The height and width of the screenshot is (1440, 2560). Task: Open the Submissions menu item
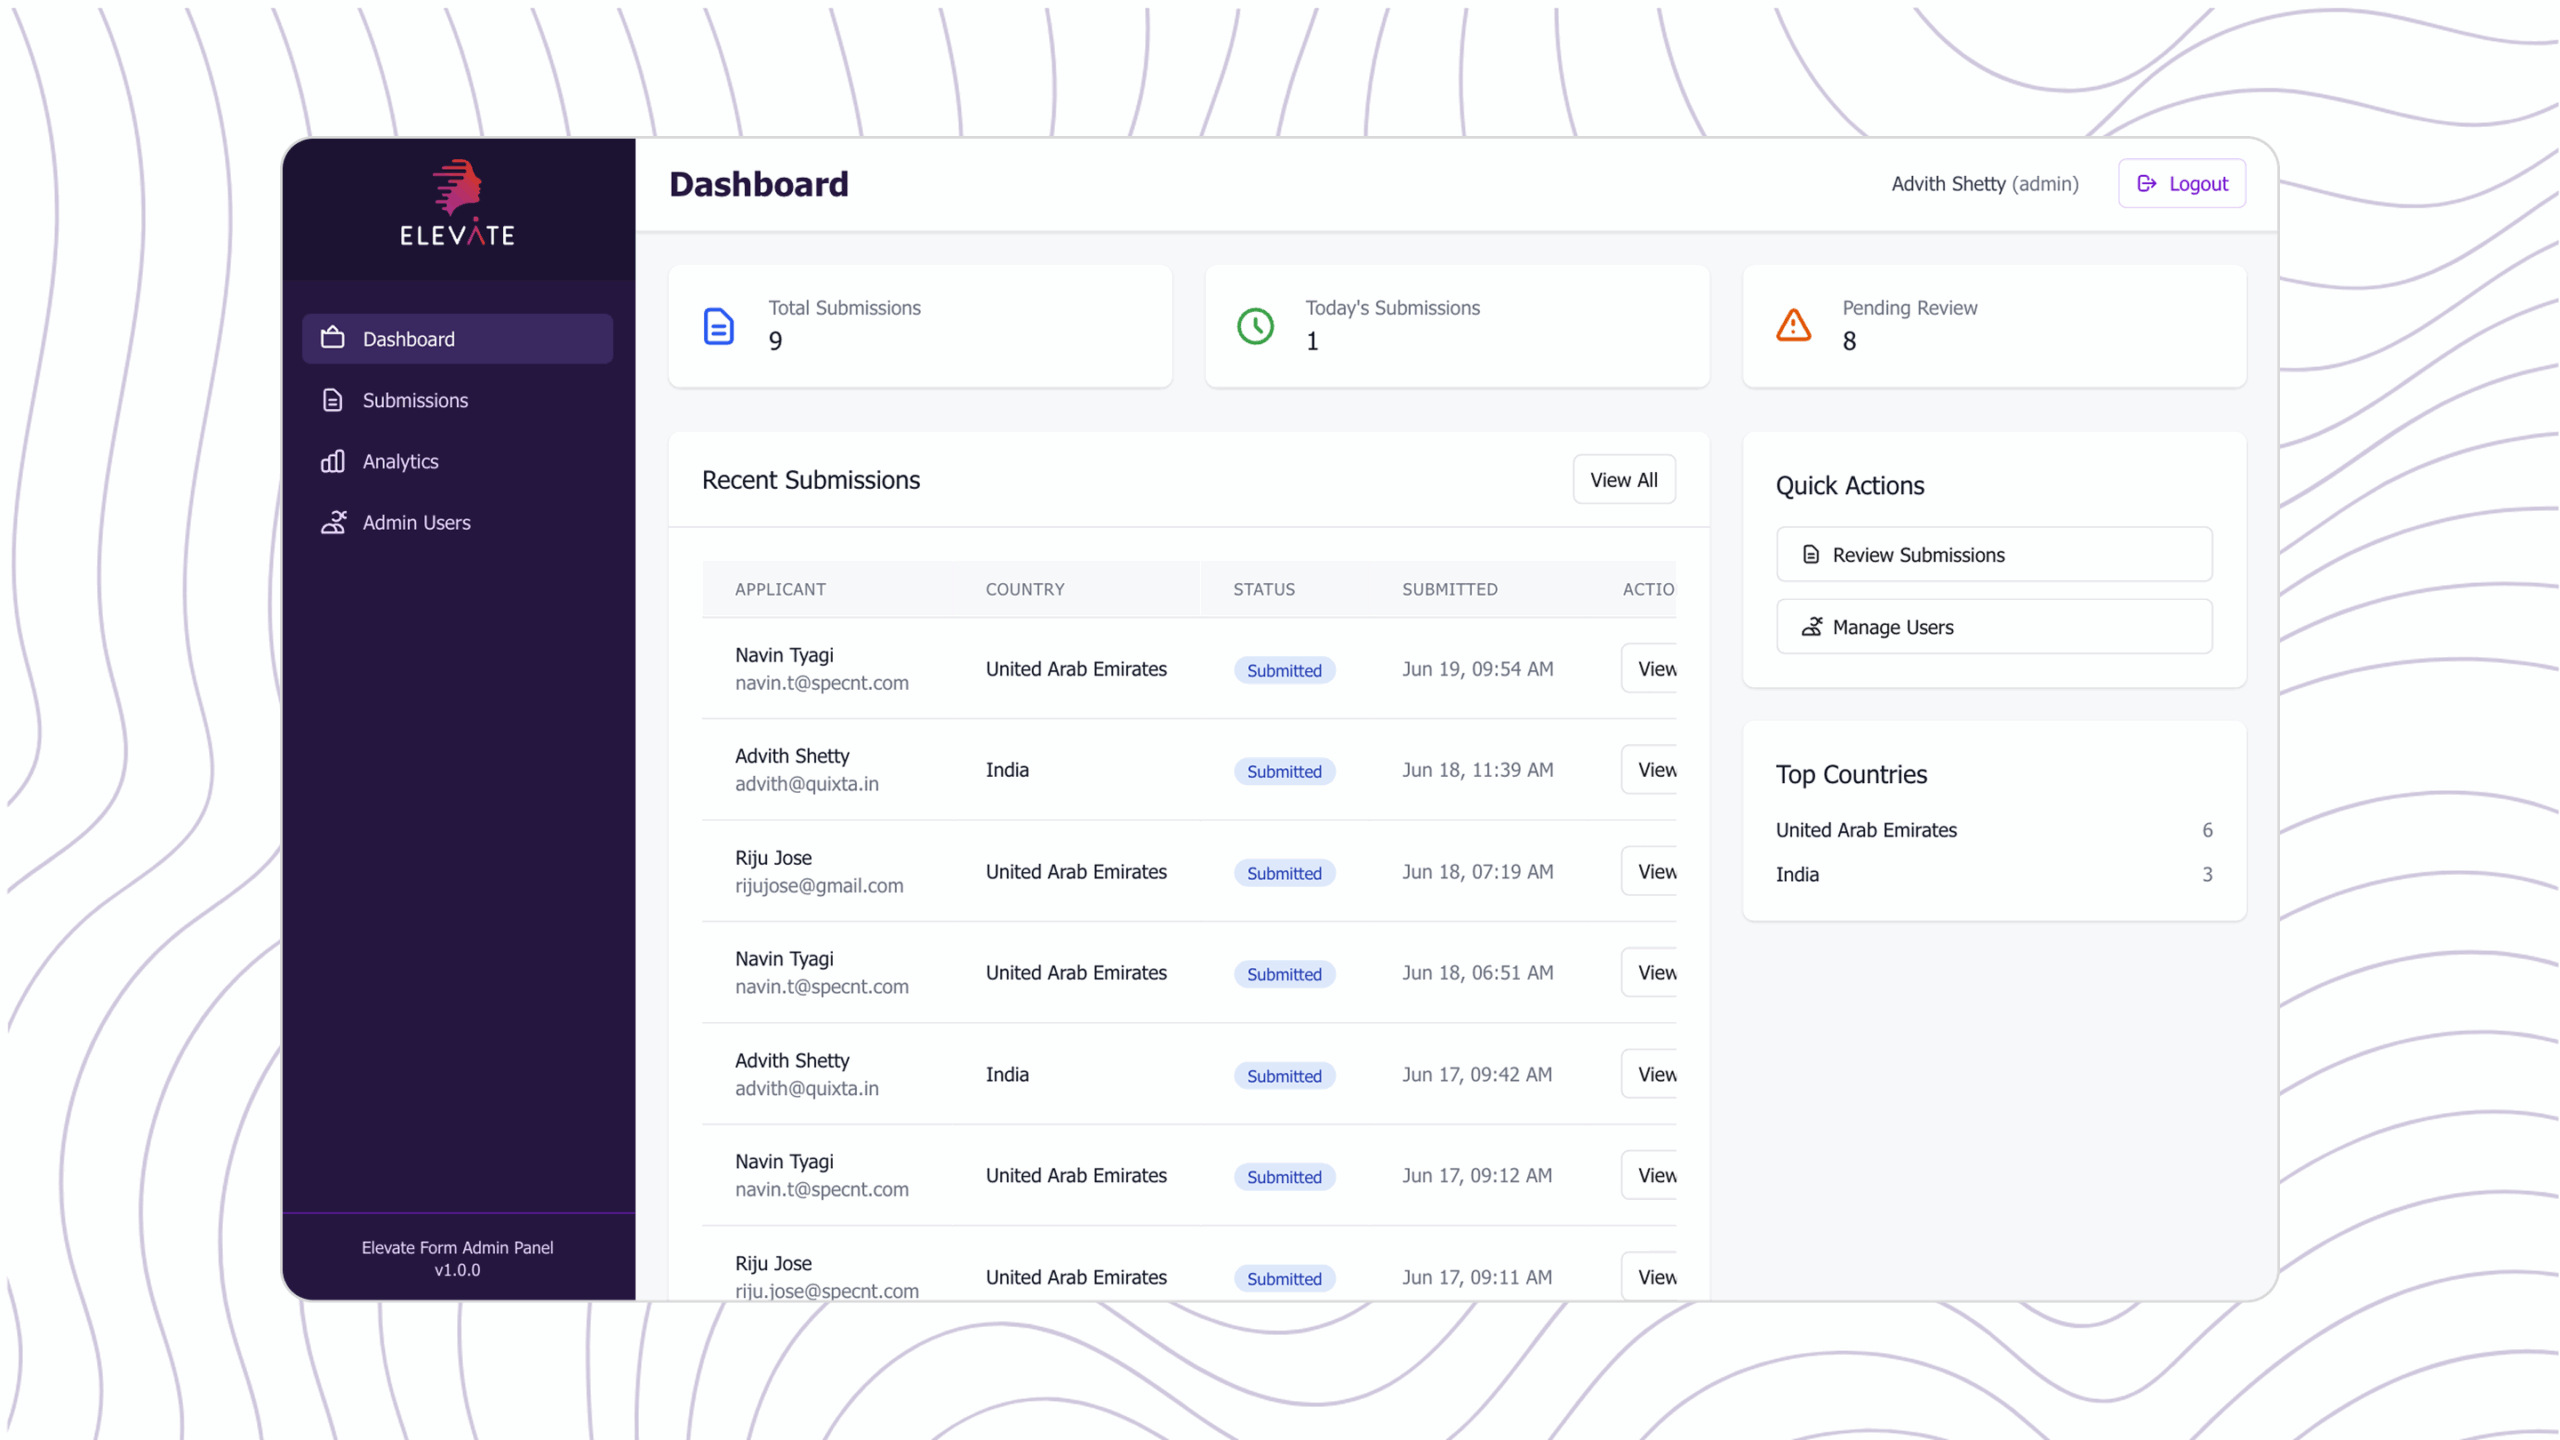click(415, 400)
